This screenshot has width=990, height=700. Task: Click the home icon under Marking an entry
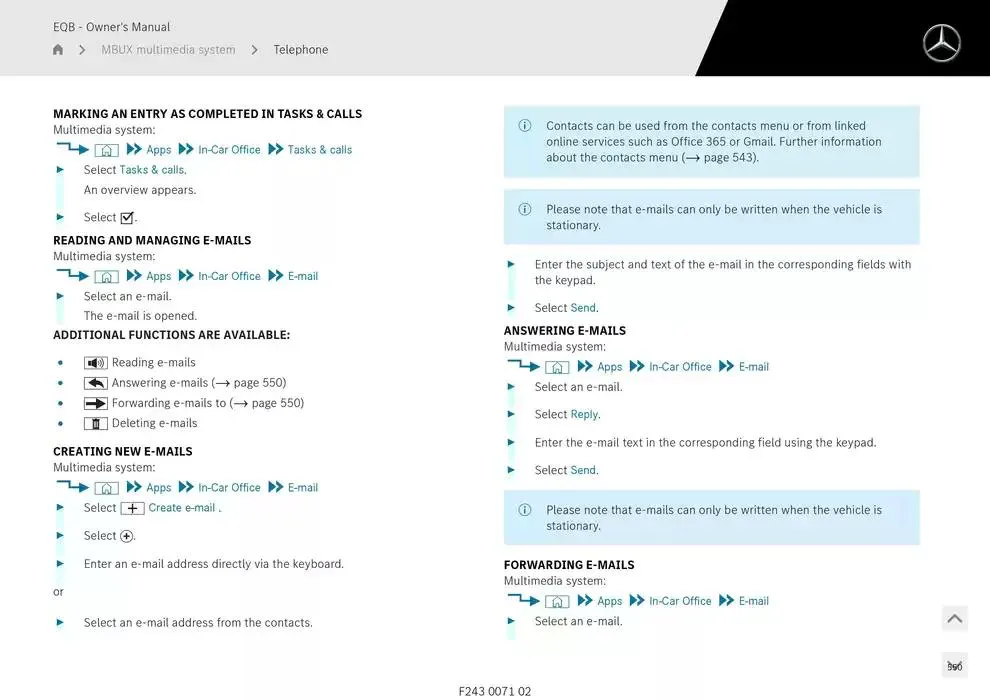107,150
